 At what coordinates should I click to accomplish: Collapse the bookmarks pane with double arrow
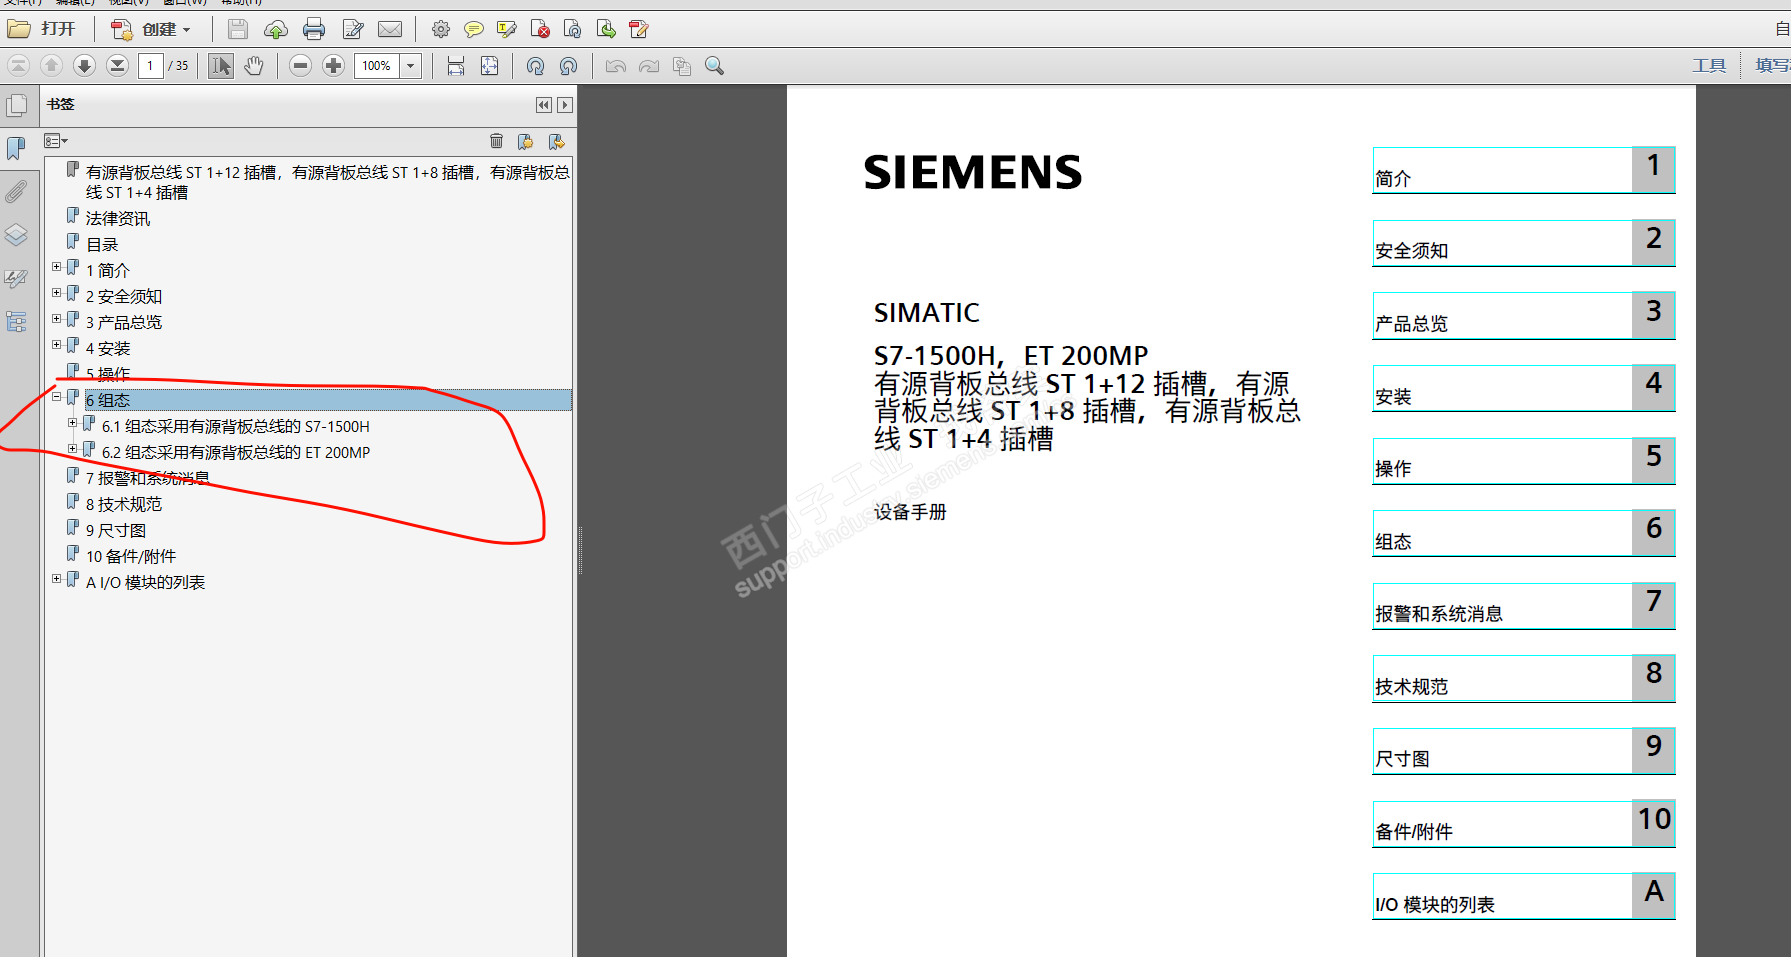pyautogui.click(x=544, y=105)
